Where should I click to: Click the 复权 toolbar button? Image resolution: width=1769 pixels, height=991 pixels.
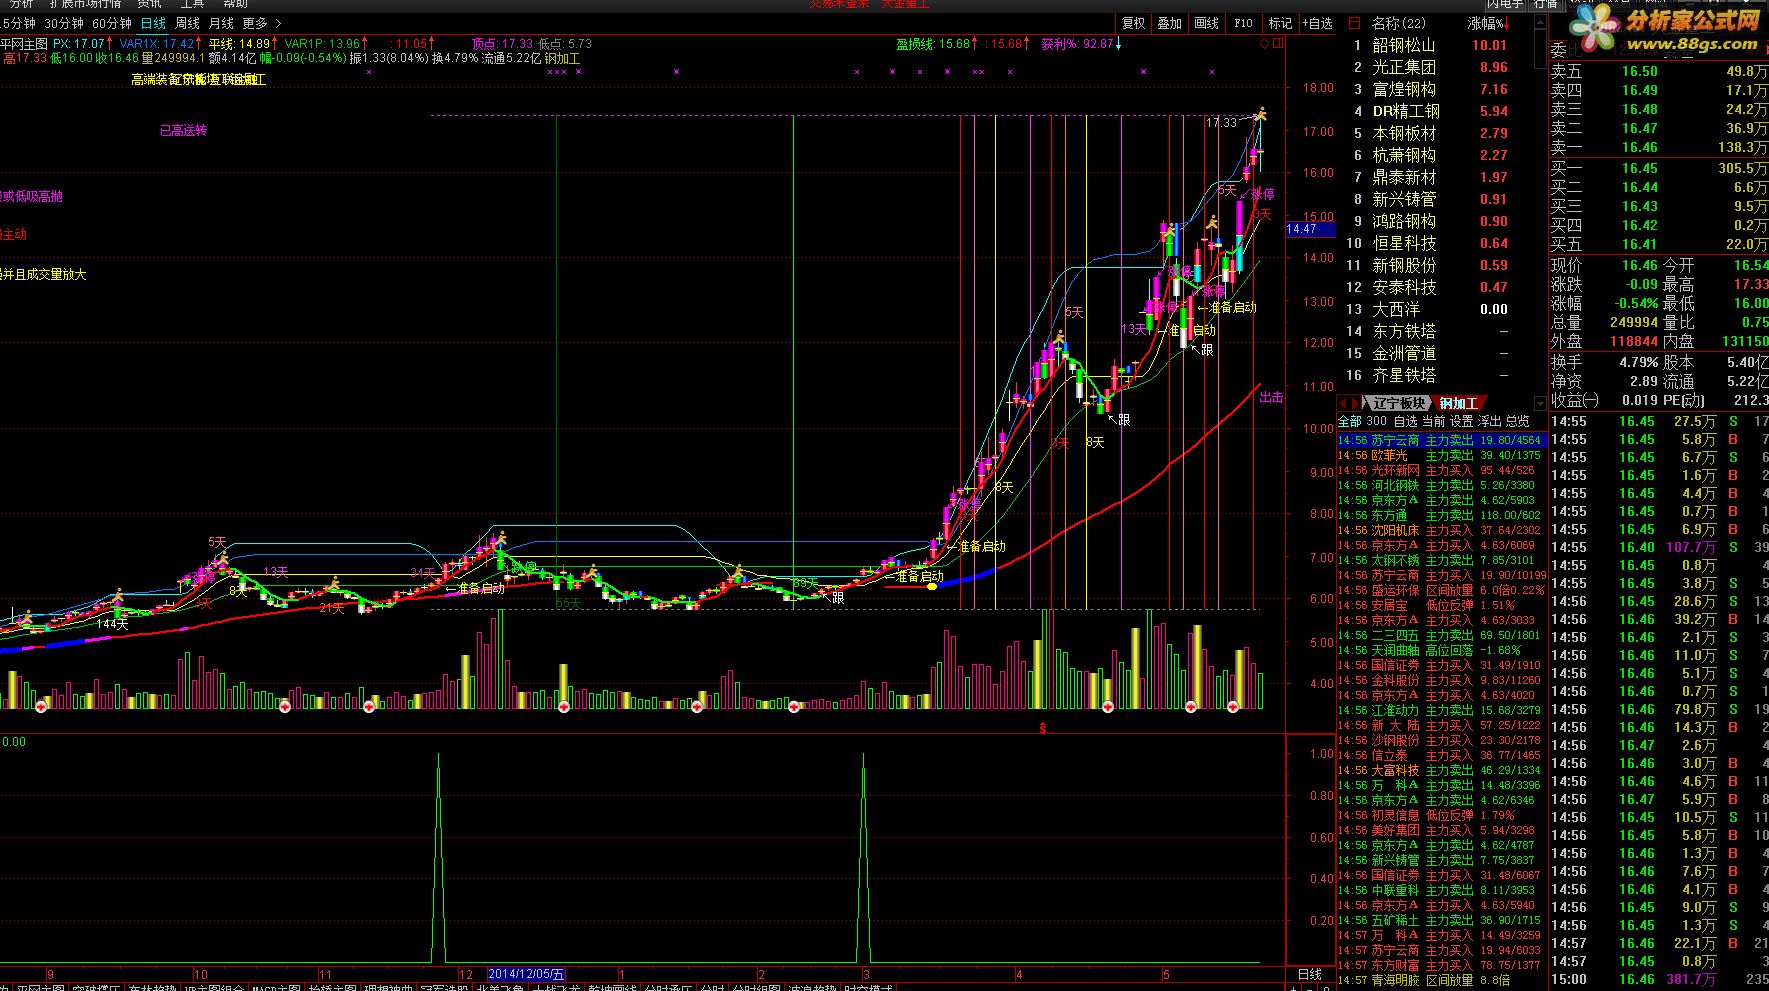tap(1133, 23)
